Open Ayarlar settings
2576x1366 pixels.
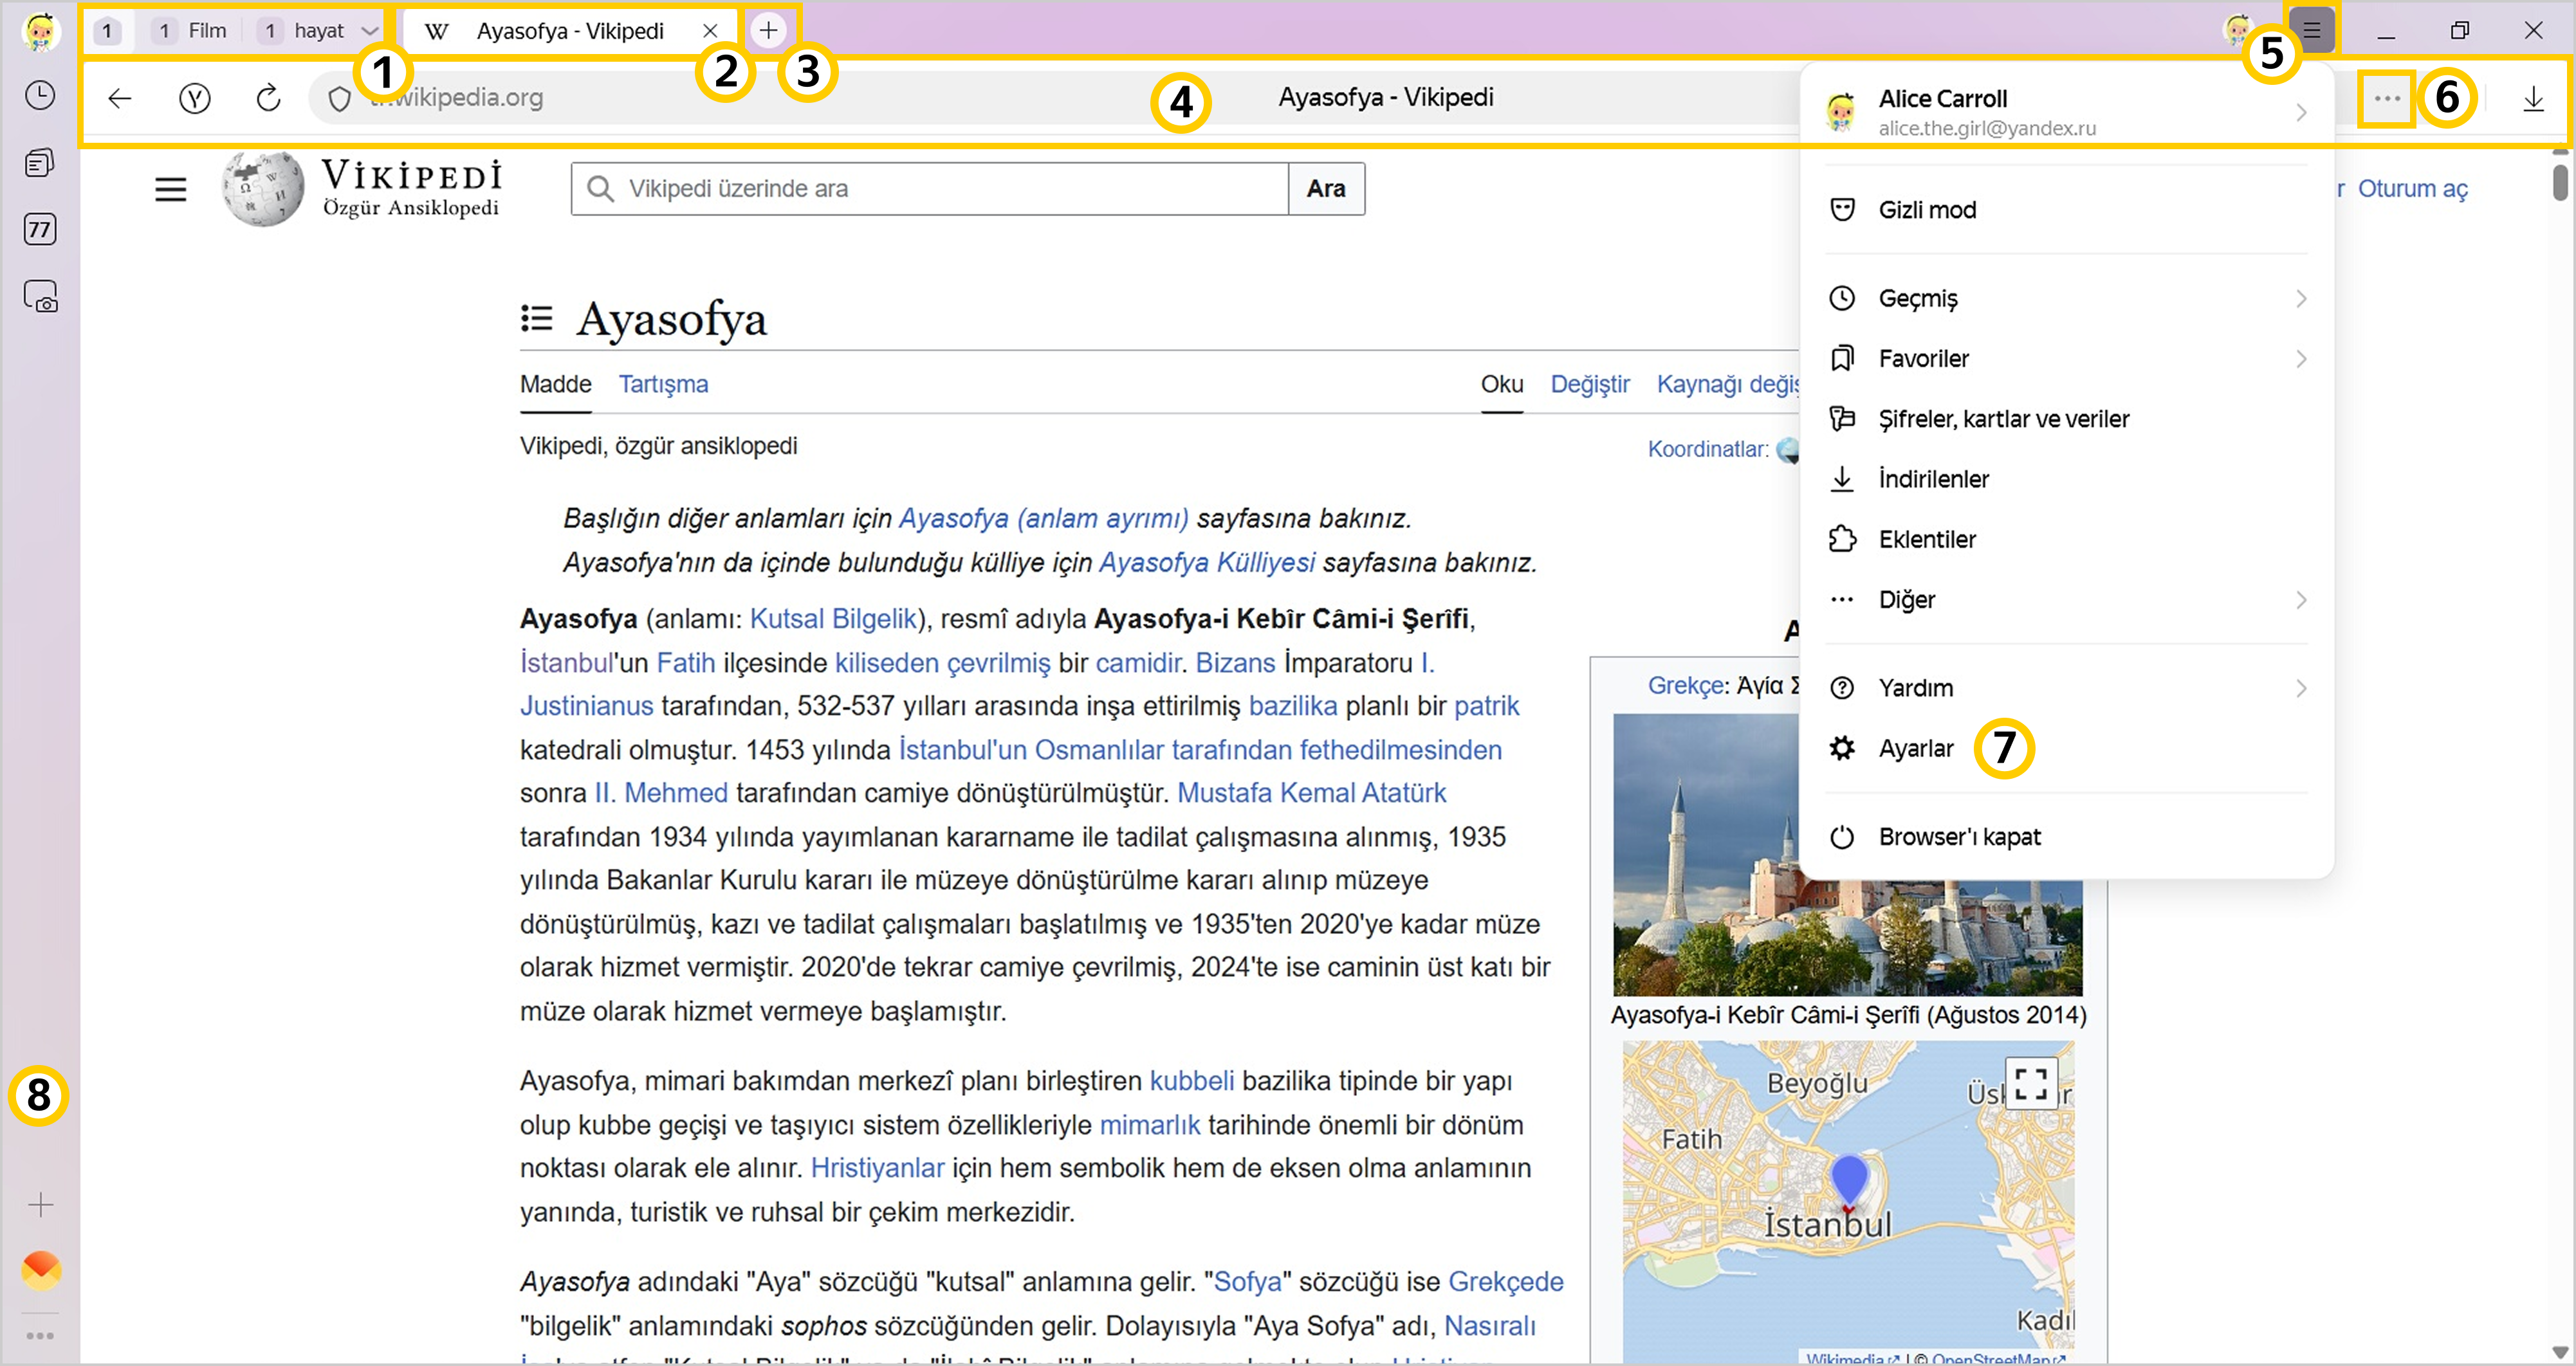(2066, 748)
